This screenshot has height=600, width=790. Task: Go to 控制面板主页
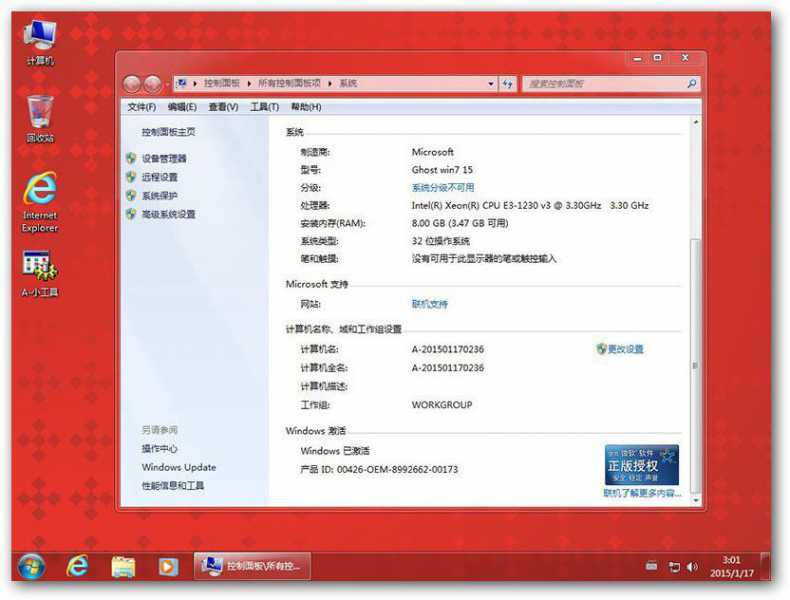coord(168,132)
